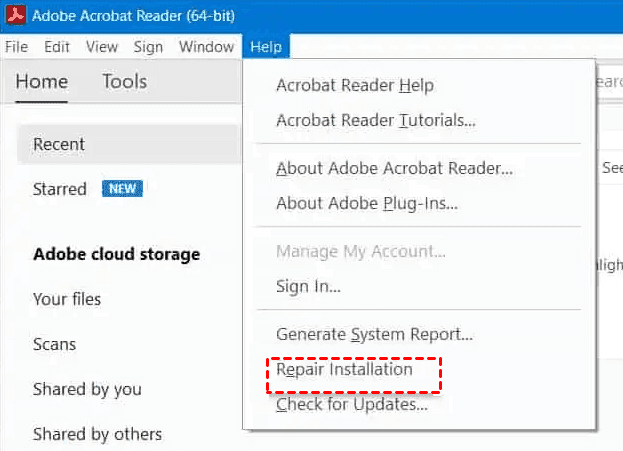Open the Edit menu

point(57,47)
